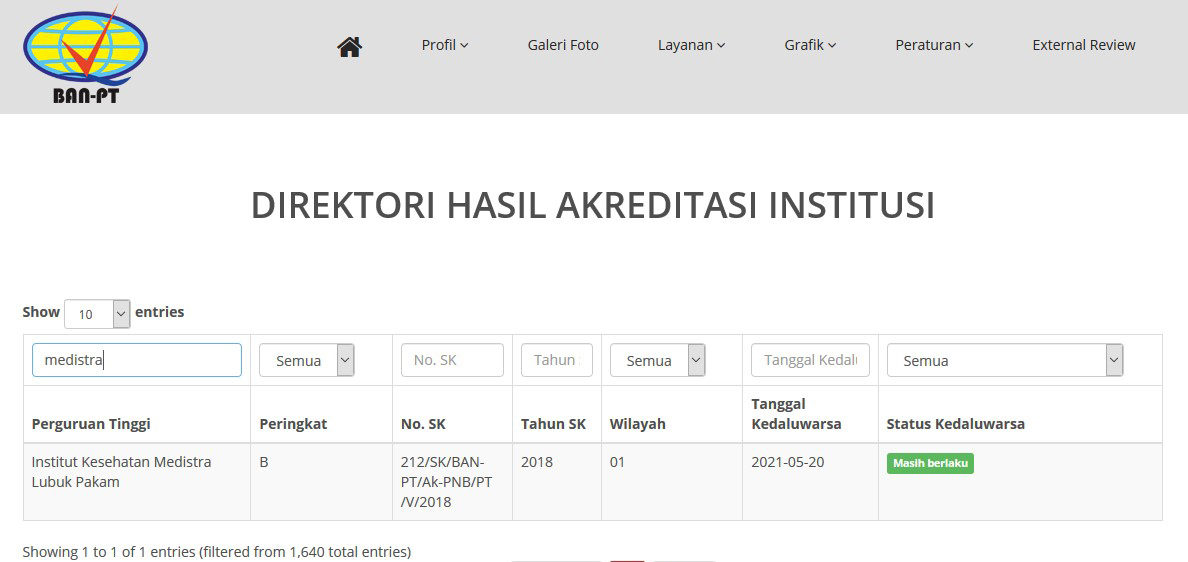Click the Tahun SK filter field
The height and width of the screenshot is (562, 1188).
557,360
